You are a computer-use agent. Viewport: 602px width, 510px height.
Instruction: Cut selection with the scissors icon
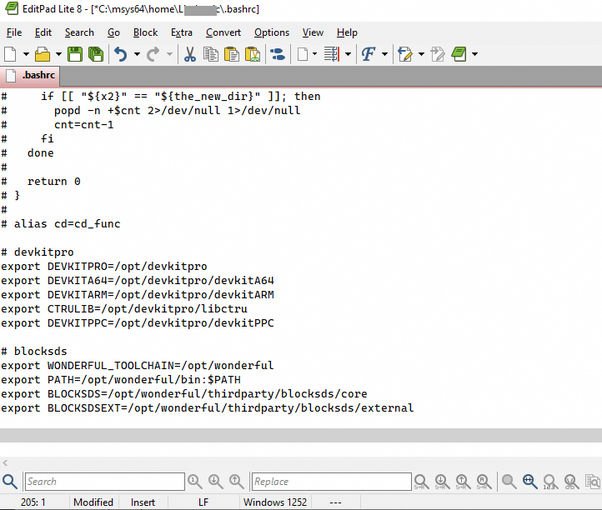point(190,54)
